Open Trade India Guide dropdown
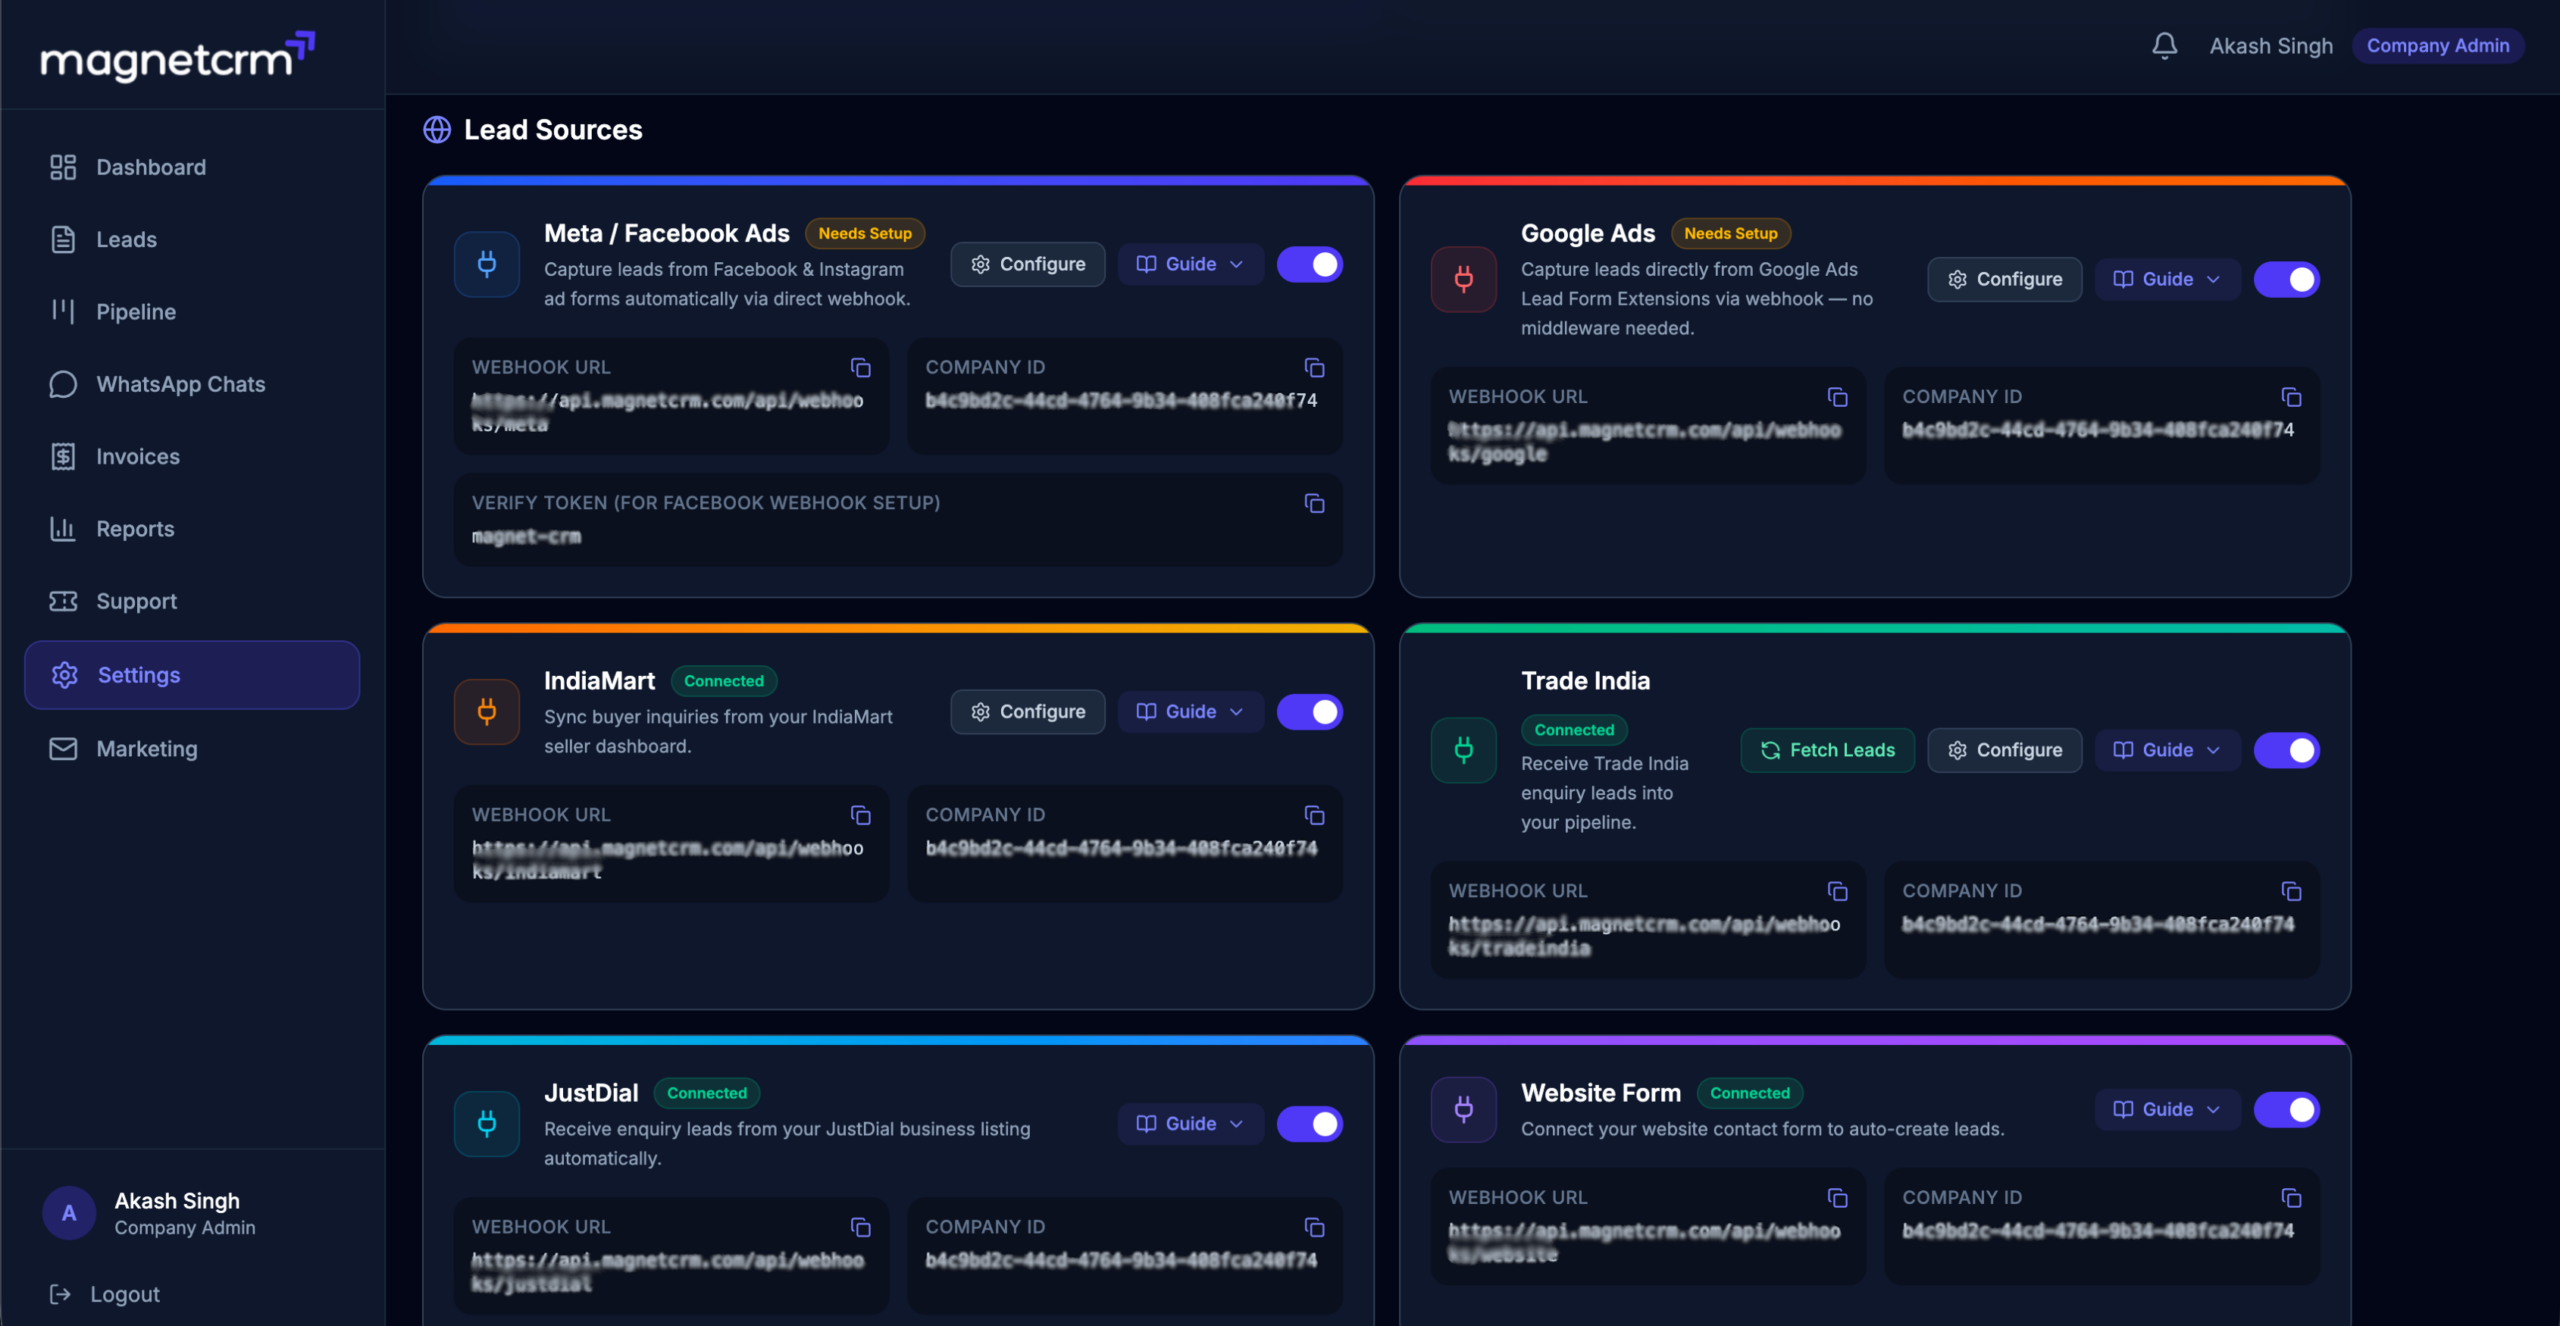 click(x=2168, y=750)
